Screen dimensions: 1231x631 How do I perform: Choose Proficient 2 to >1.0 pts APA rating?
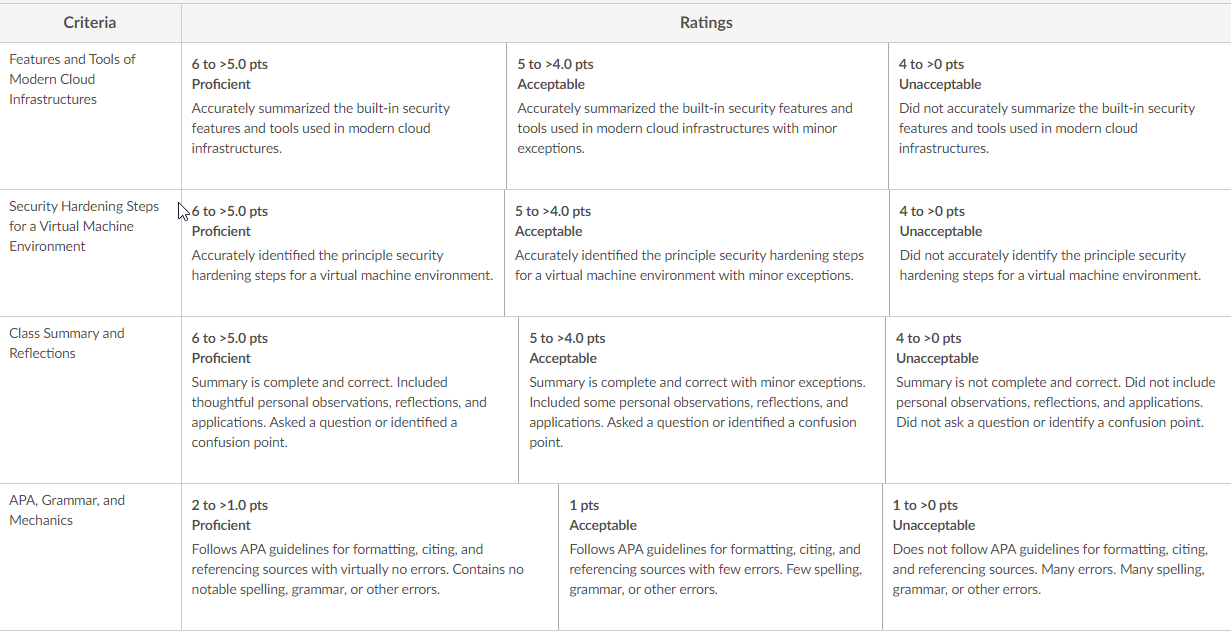370,556
